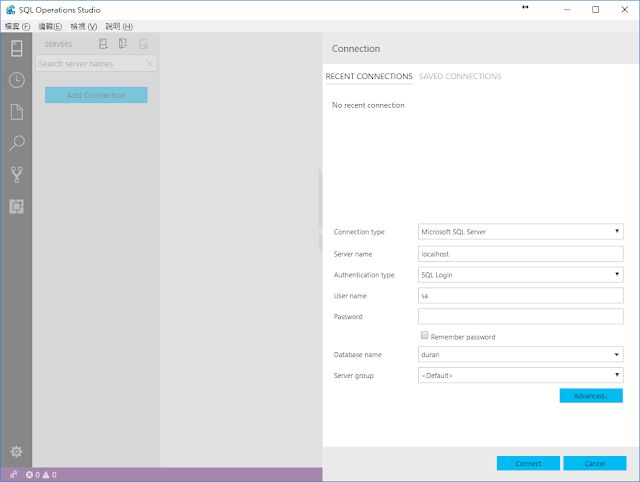Viewport: 640px width, 482px height.
Task: Click the New Connection icon in Servers header
Action: [x=103, y=44]
